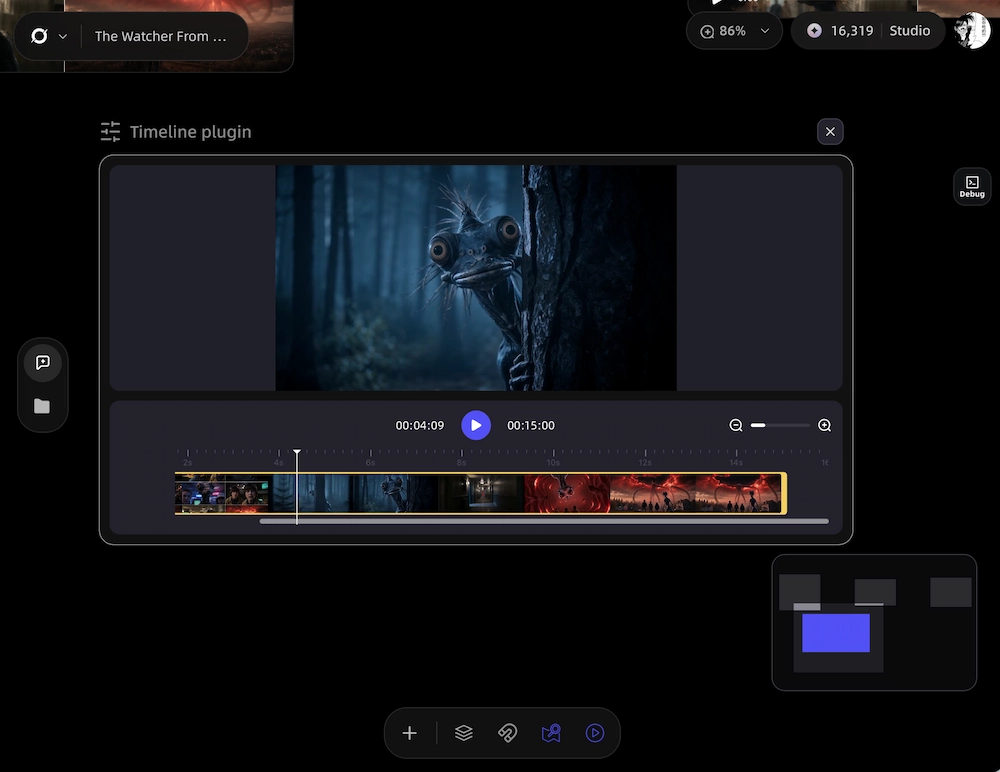Image resolution: width=1000 pixels, height=772 pixels.
Task: Open the new chat comment icon
Action: [43, 363]
